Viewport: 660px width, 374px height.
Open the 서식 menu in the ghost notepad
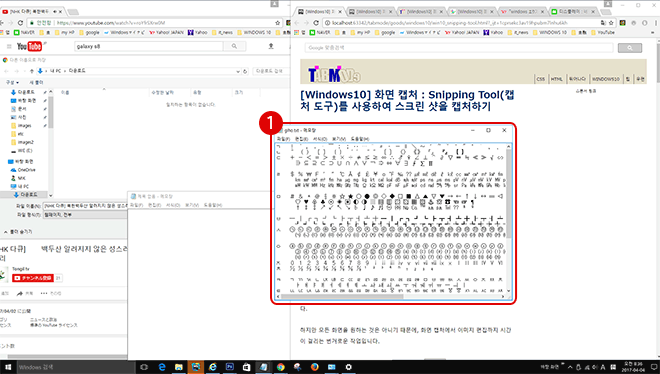coord(320,139)
